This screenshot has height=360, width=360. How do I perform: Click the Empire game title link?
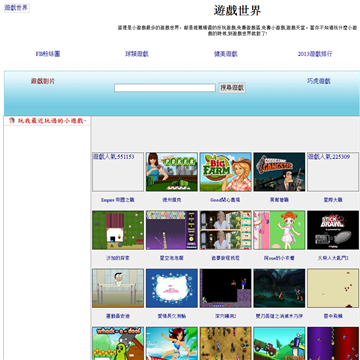[118, 200]
